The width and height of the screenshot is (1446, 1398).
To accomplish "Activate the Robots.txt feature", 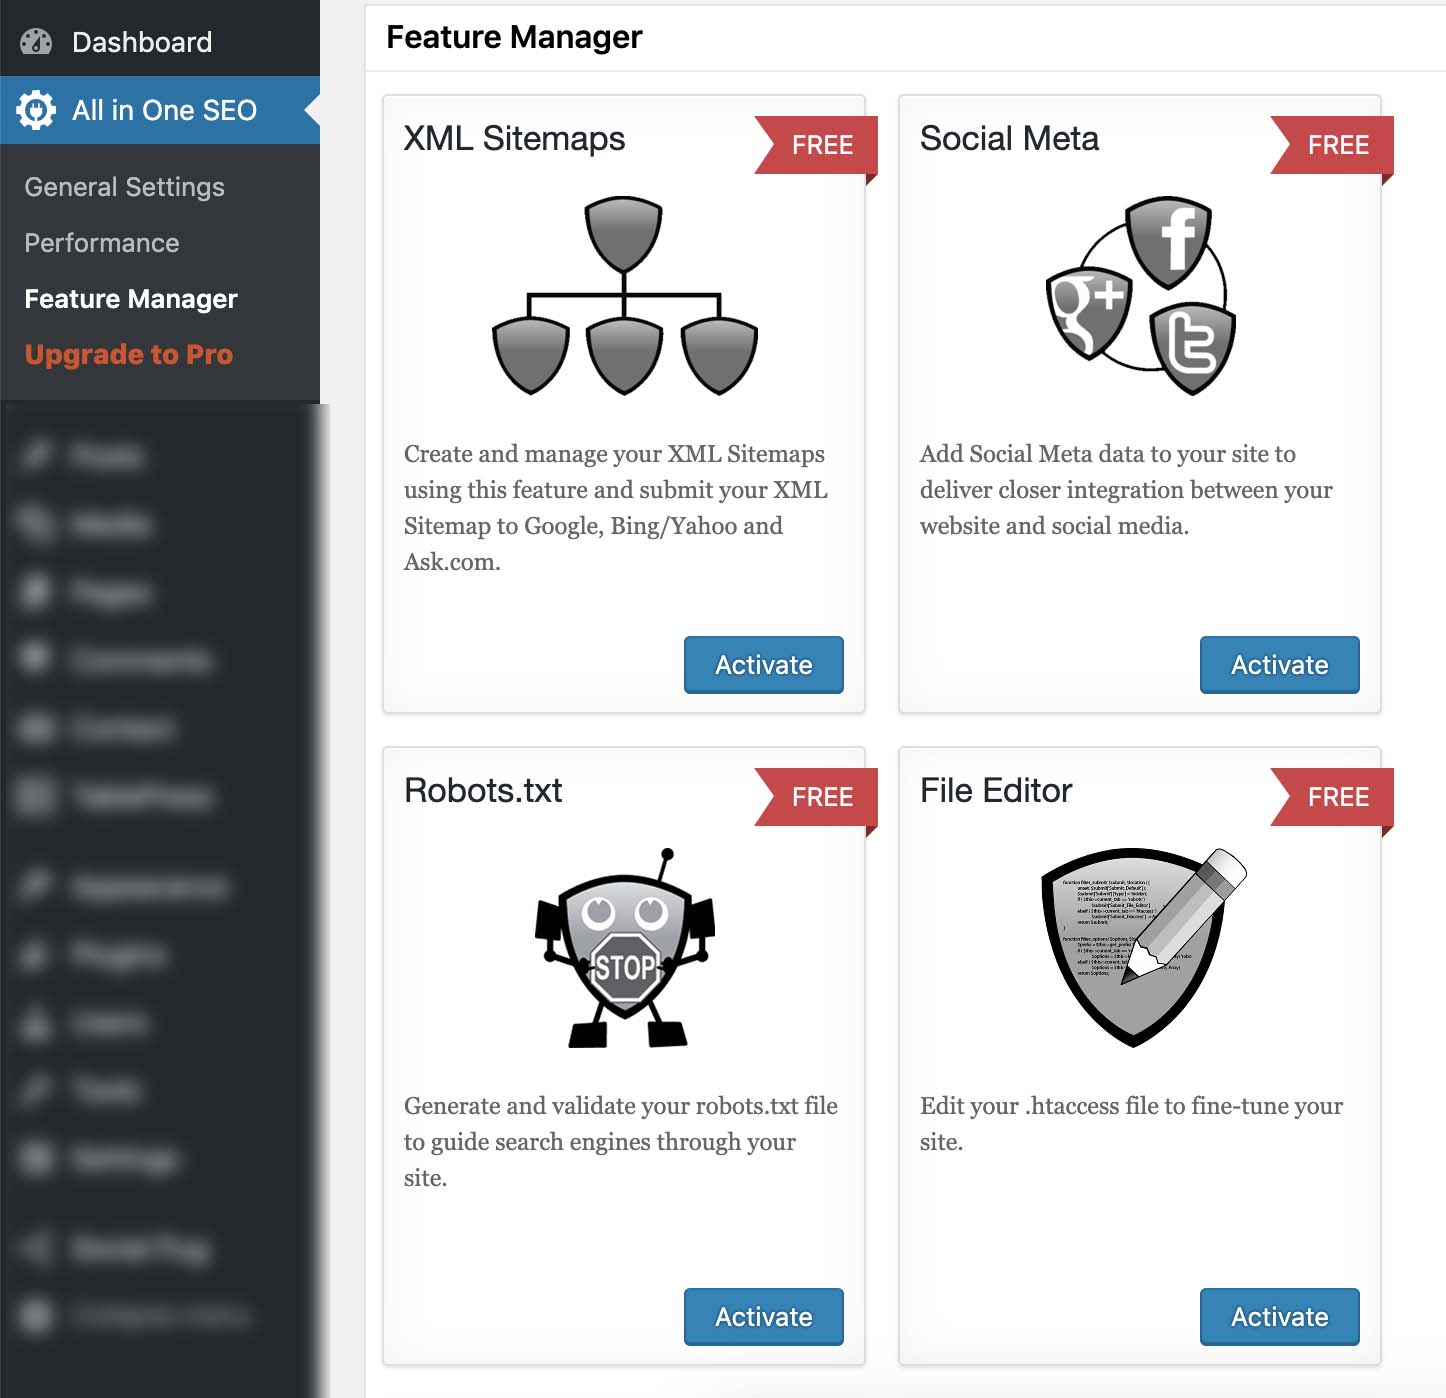I will click(764, 1317).
